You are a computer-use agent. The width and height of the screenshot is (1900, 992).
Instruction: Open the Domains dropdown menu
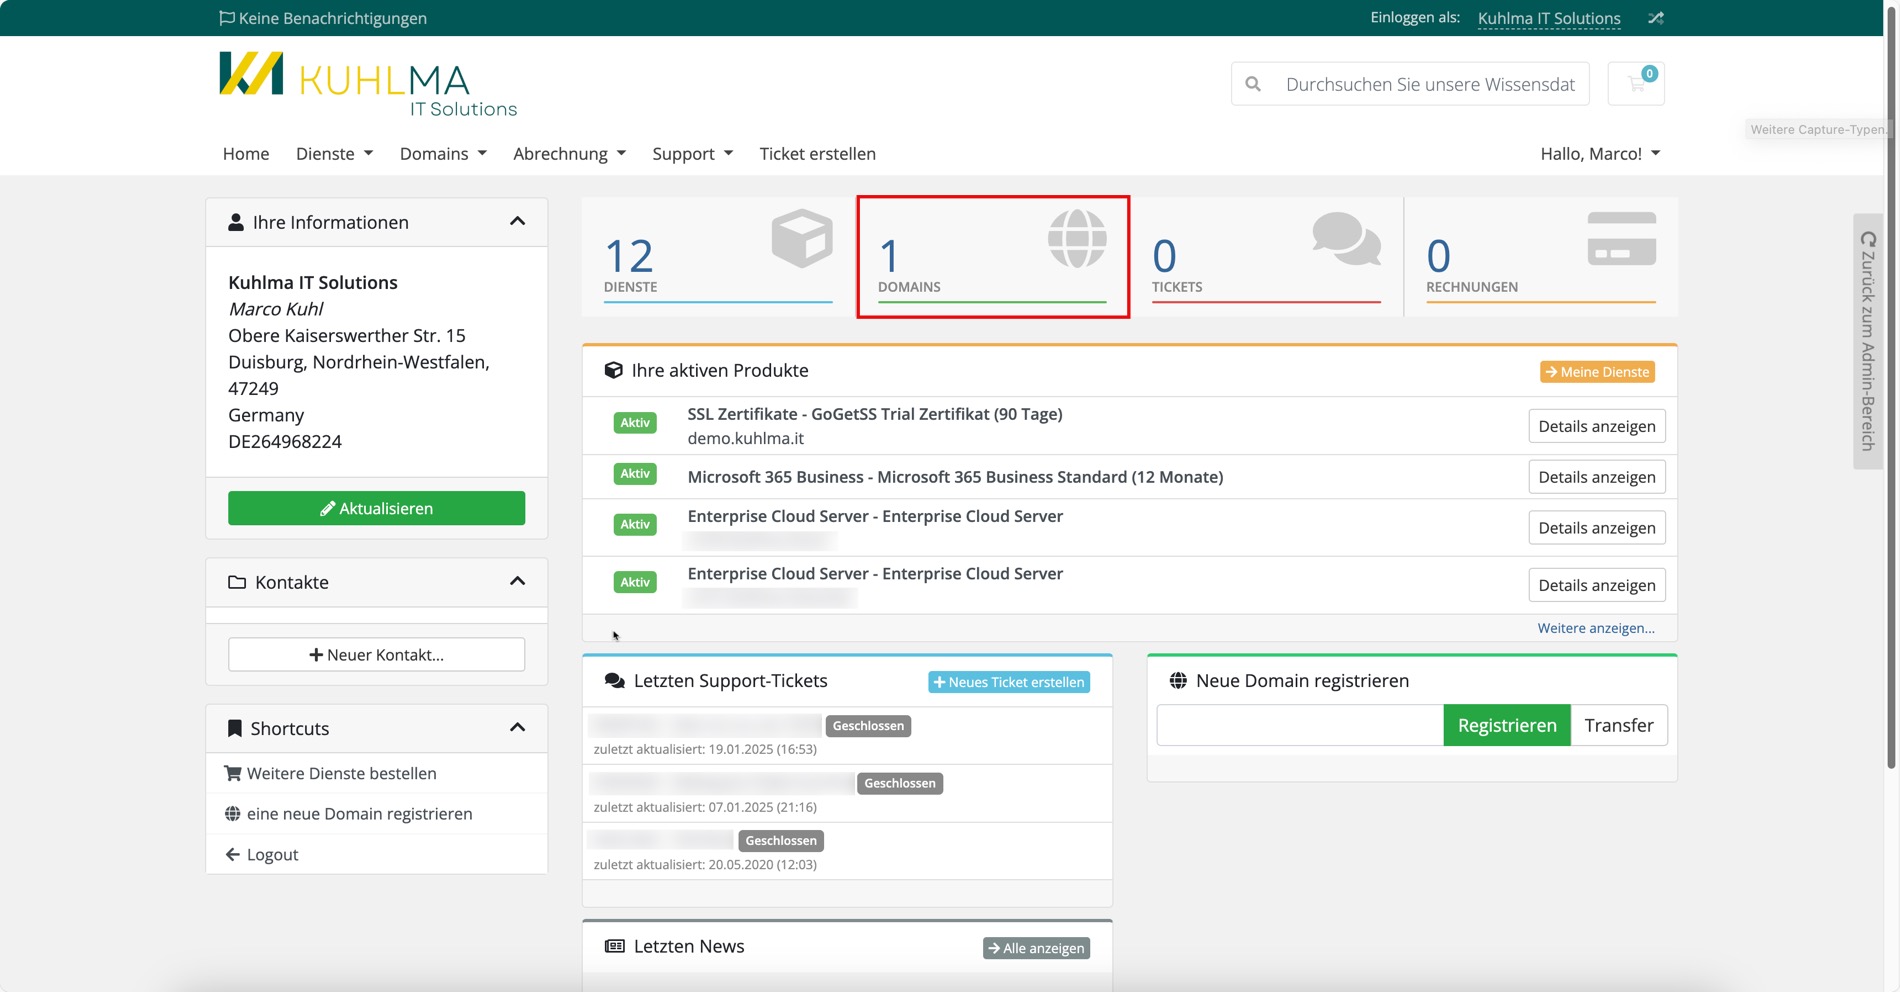pyautogui.click(x=443, y=153)
